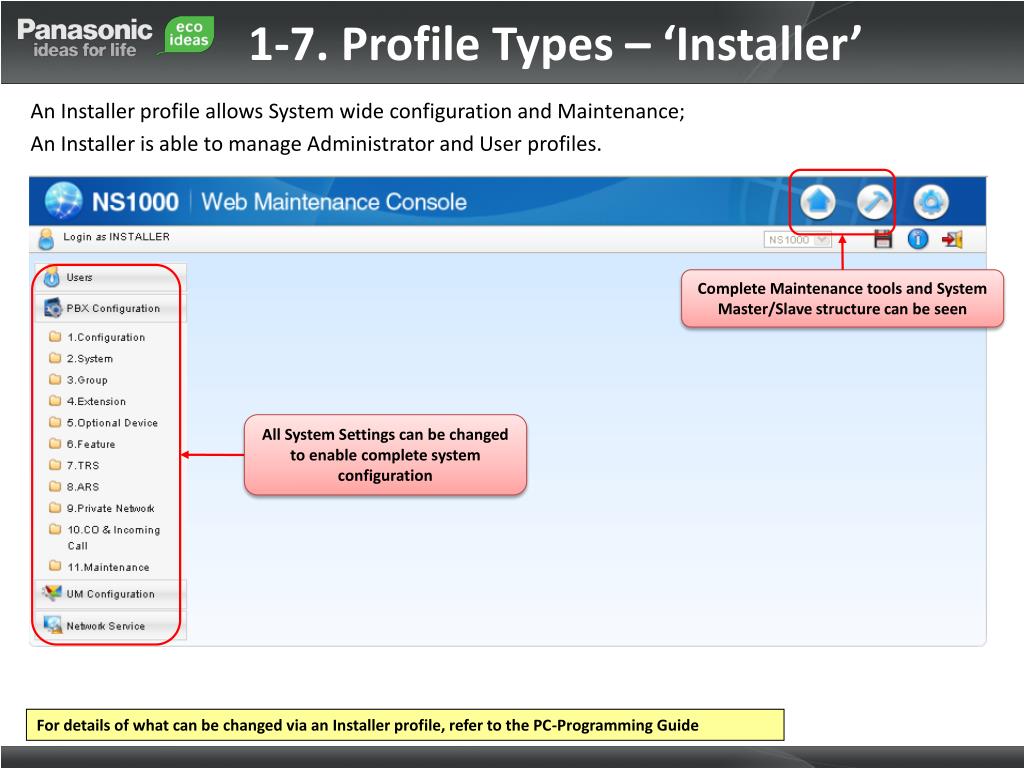Expand the 3.Group folder
This screenshot has width=1024, height=768.
79,380
